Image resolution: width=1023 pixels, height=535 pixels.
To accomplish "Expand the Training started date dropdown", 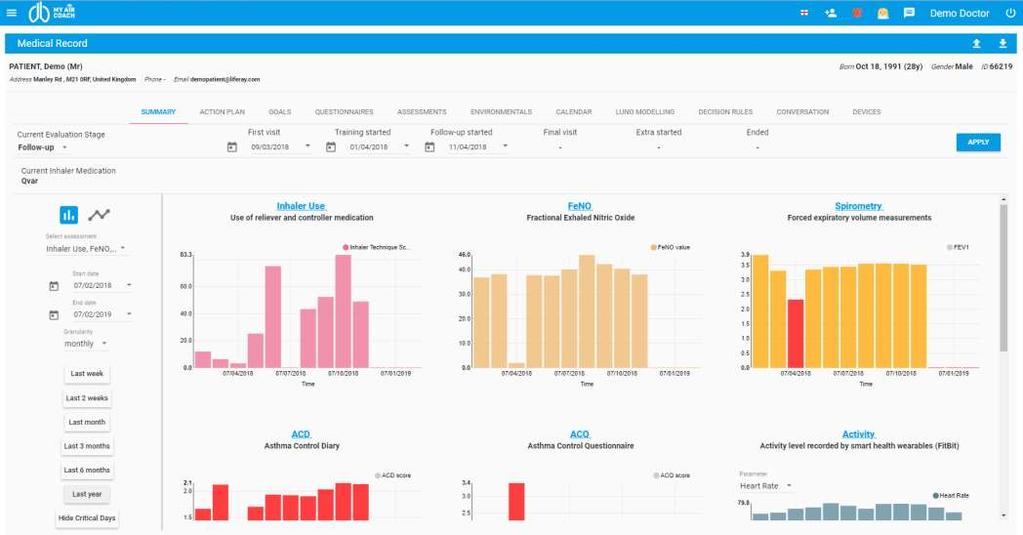I will point(379,147).
